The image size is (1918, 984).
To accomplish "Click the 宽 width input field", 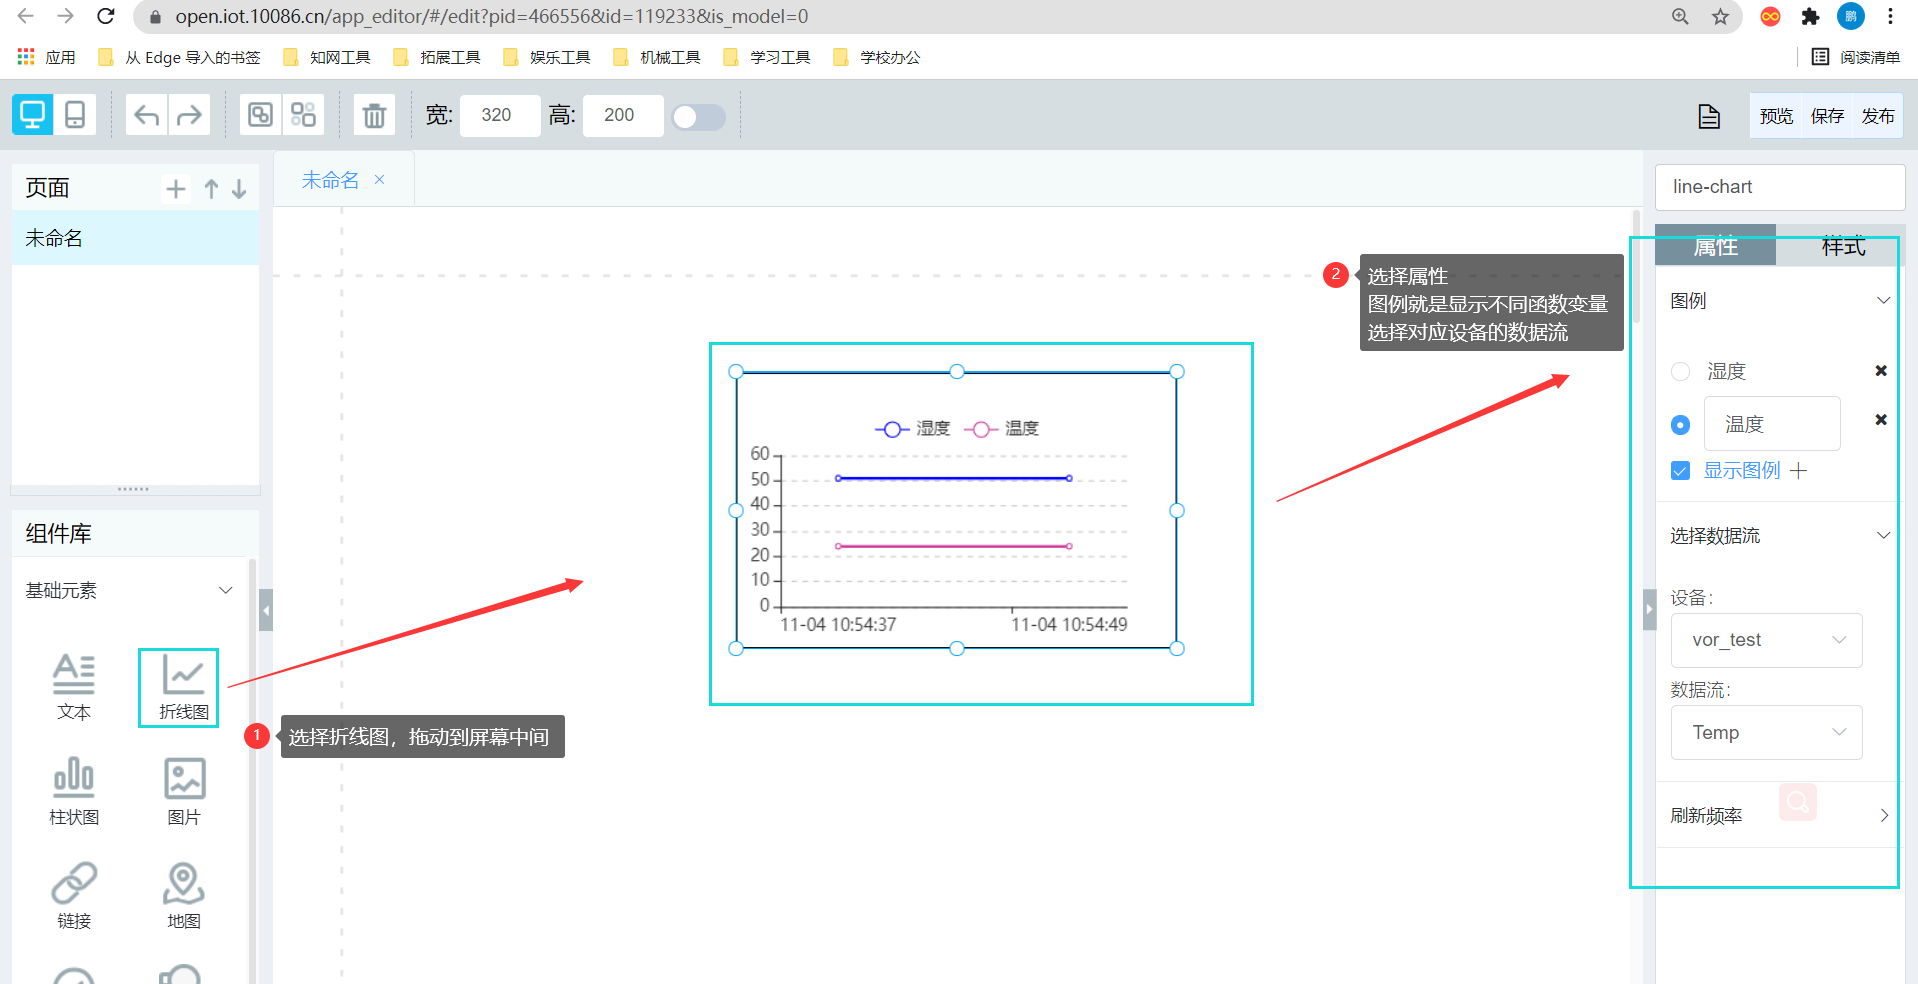I will tap(500, 116).
